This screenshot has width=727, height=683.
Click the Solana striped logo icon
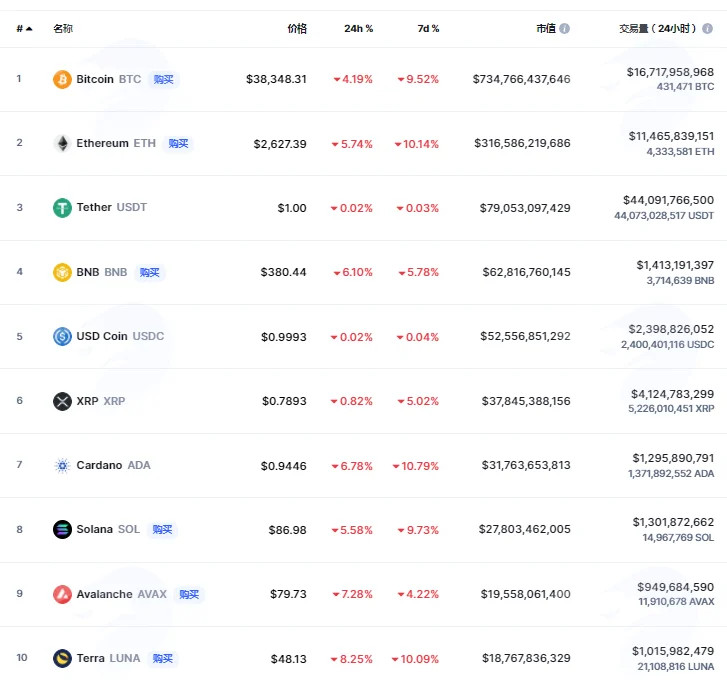click(62, 529)
